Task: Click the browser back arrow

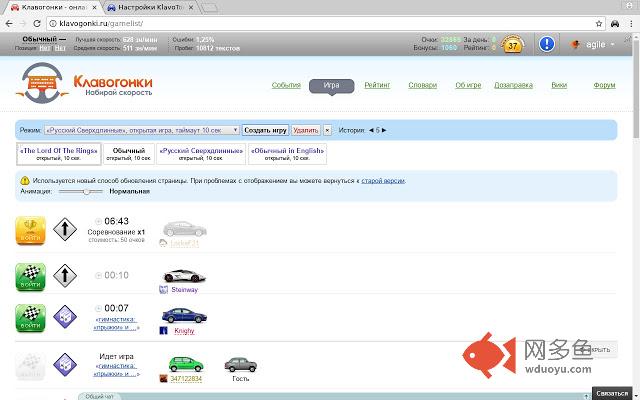Action: pos(9,24)
